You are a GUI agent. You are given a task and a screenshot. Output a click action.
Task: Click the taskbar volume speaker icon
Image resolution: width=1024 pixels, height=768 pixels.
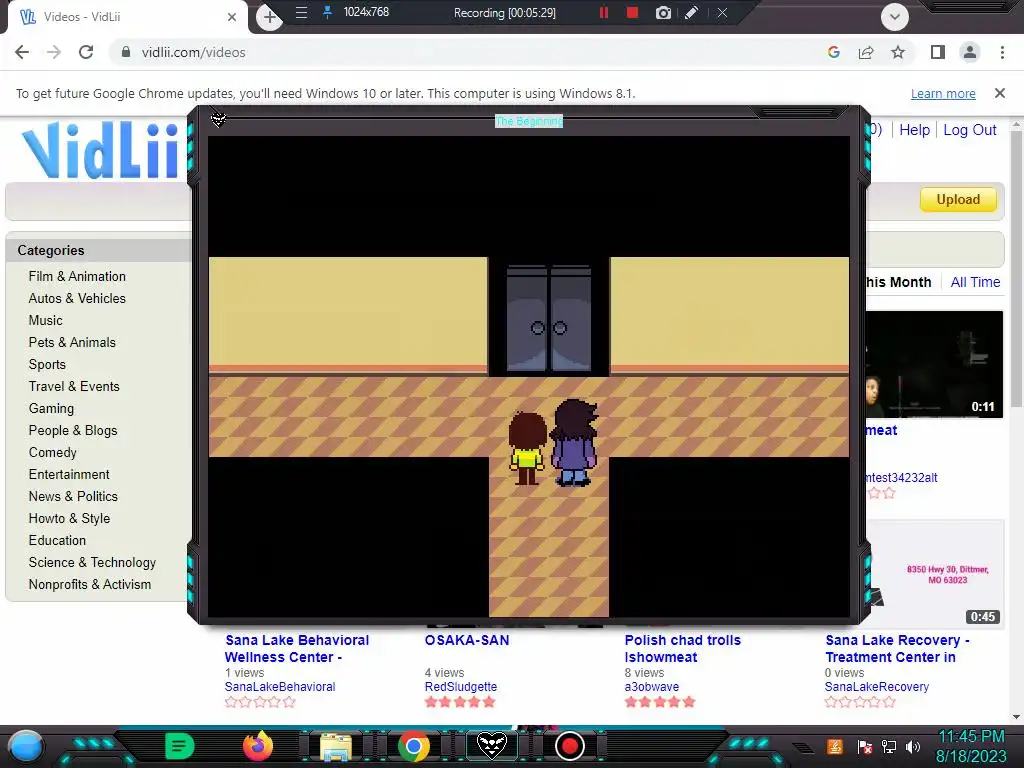913,746
